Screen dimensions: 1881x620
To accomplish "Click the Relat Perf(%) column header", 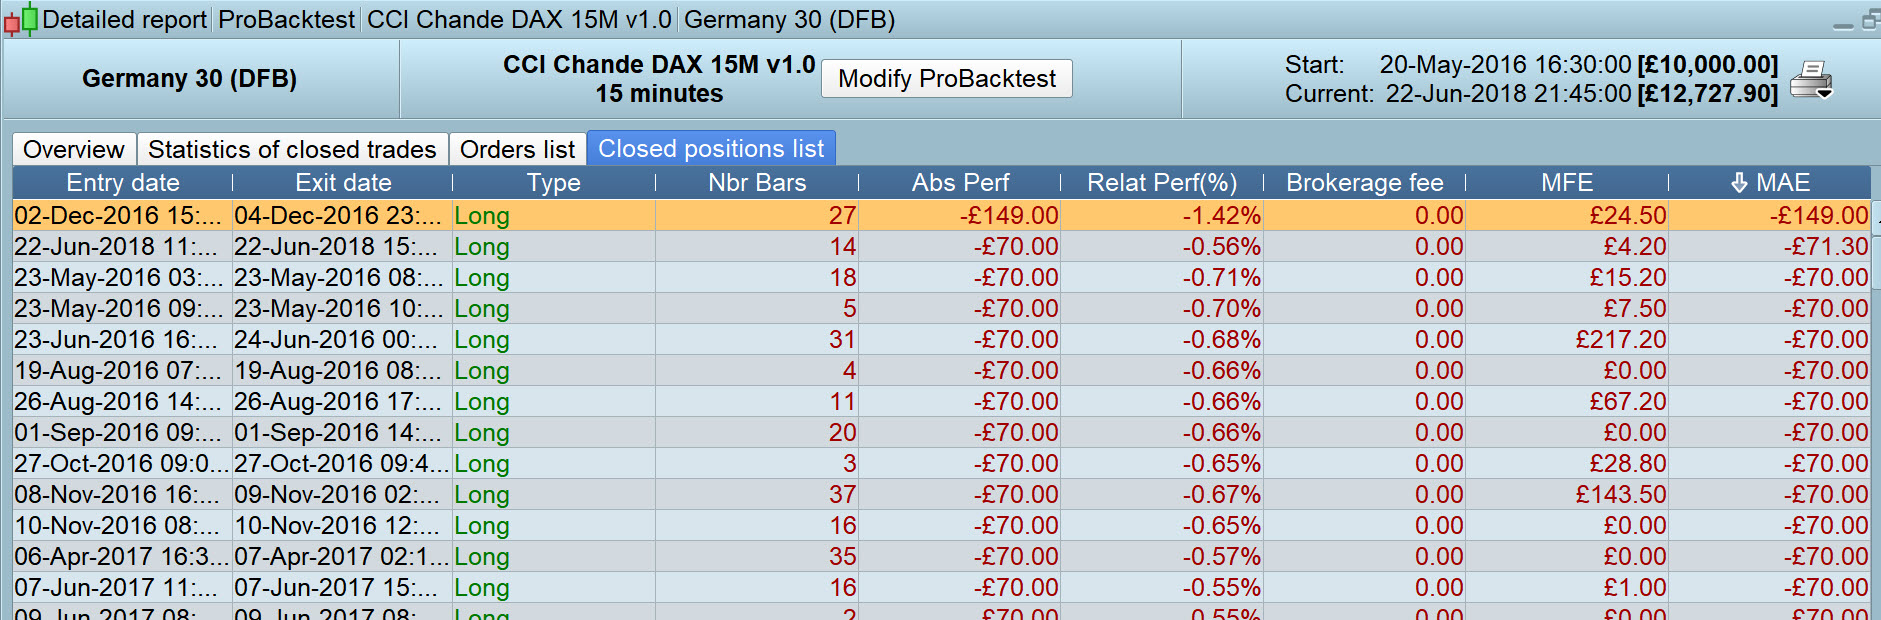I will tap(1162, 183).
